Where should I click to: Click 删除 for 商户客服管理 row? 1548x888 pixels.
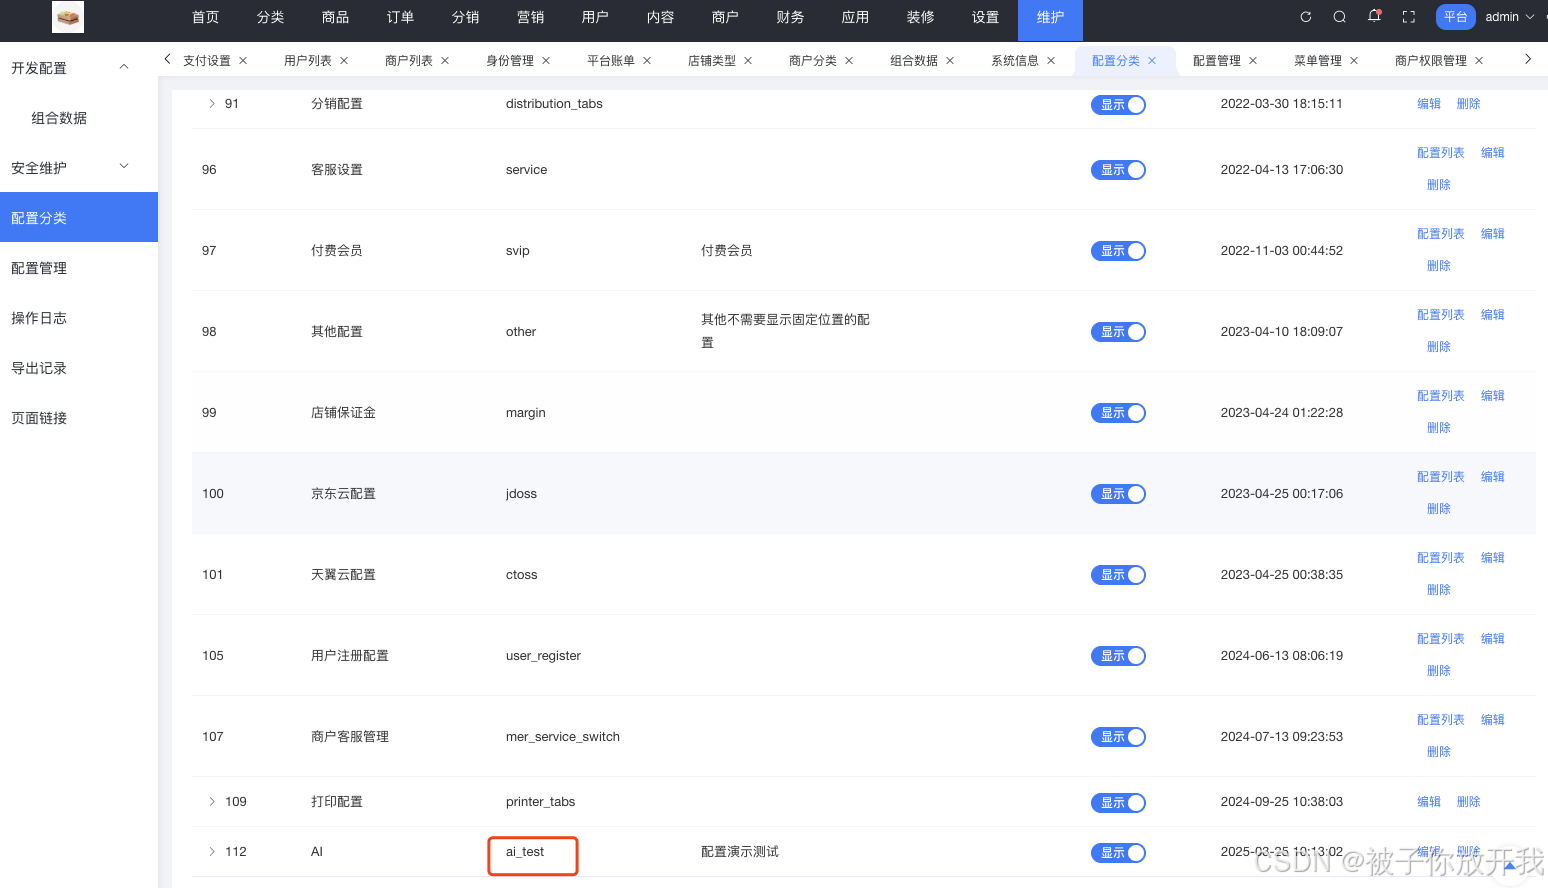(x=1438, y=752)
